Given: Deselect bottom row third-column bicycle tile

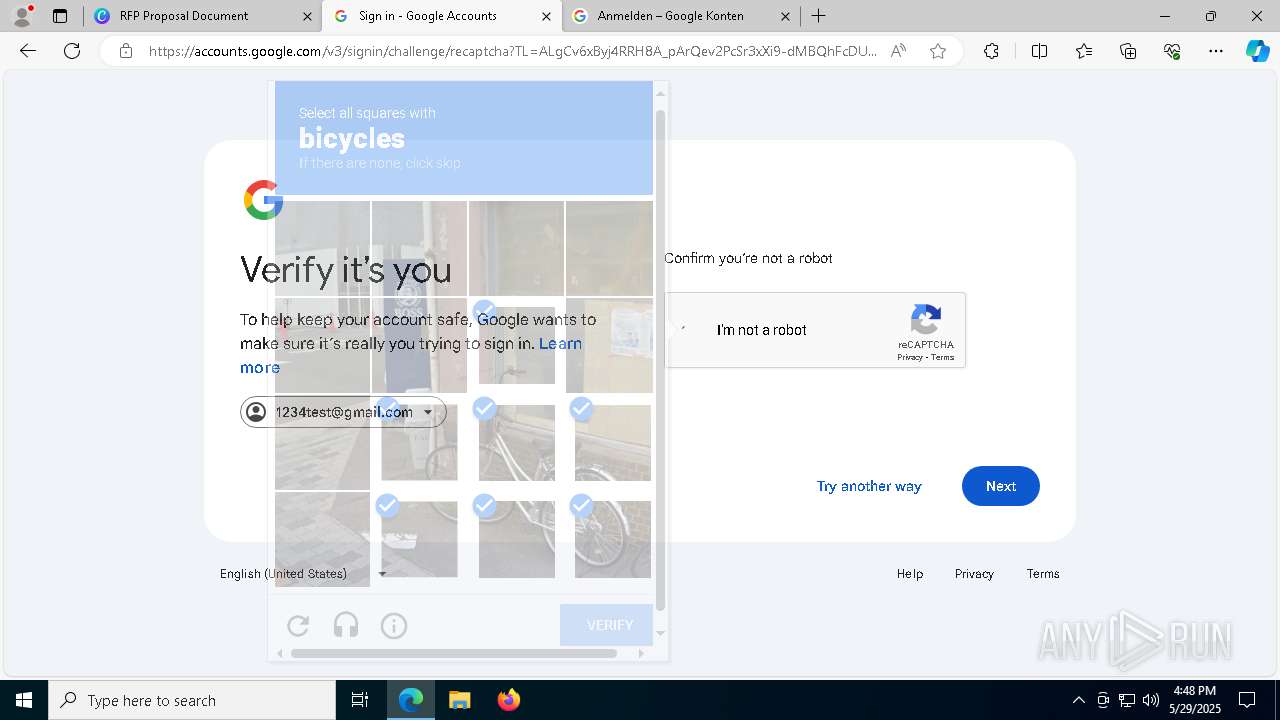Looking at the screenshot, I should [517, 539].
